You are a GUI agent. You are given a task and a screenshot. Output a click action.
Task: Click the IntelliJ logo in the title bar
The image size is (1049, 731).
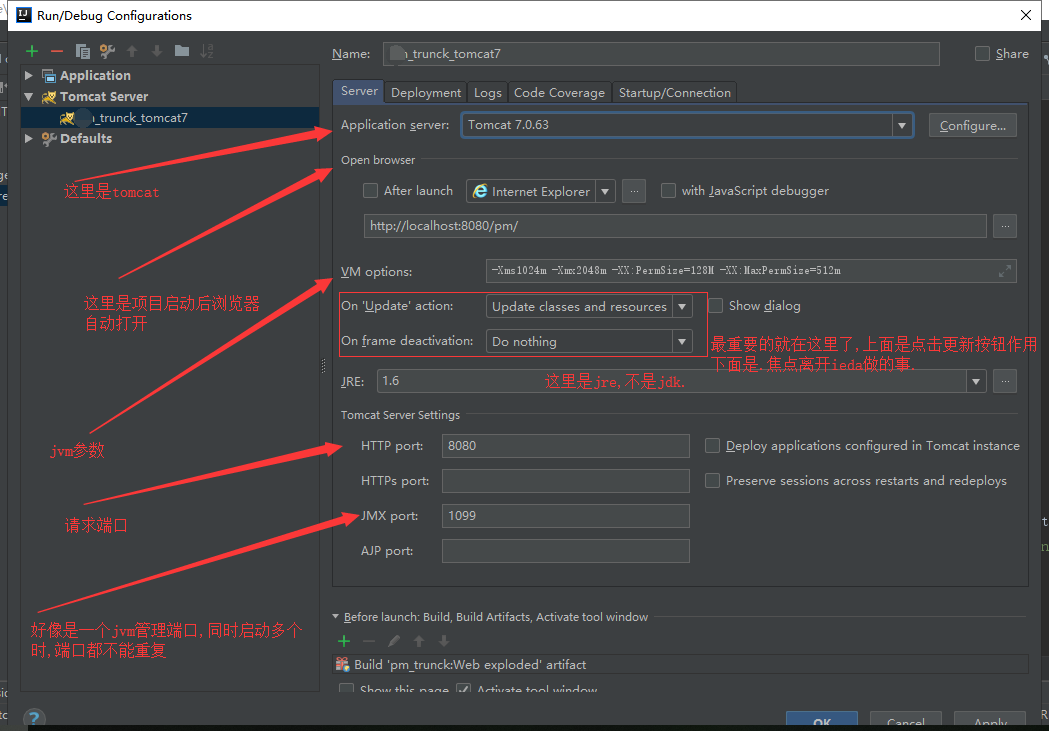23,15
